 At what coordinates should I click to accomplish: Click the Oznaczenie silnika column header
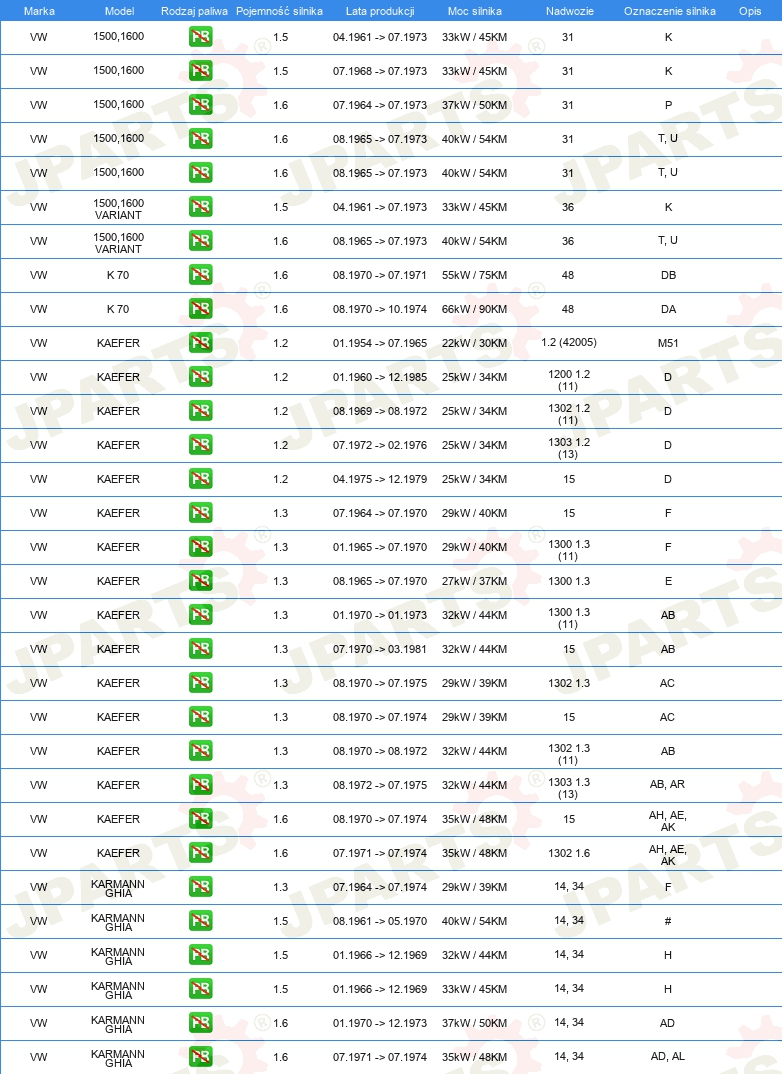pyautogui.click(x=670, y=11)
